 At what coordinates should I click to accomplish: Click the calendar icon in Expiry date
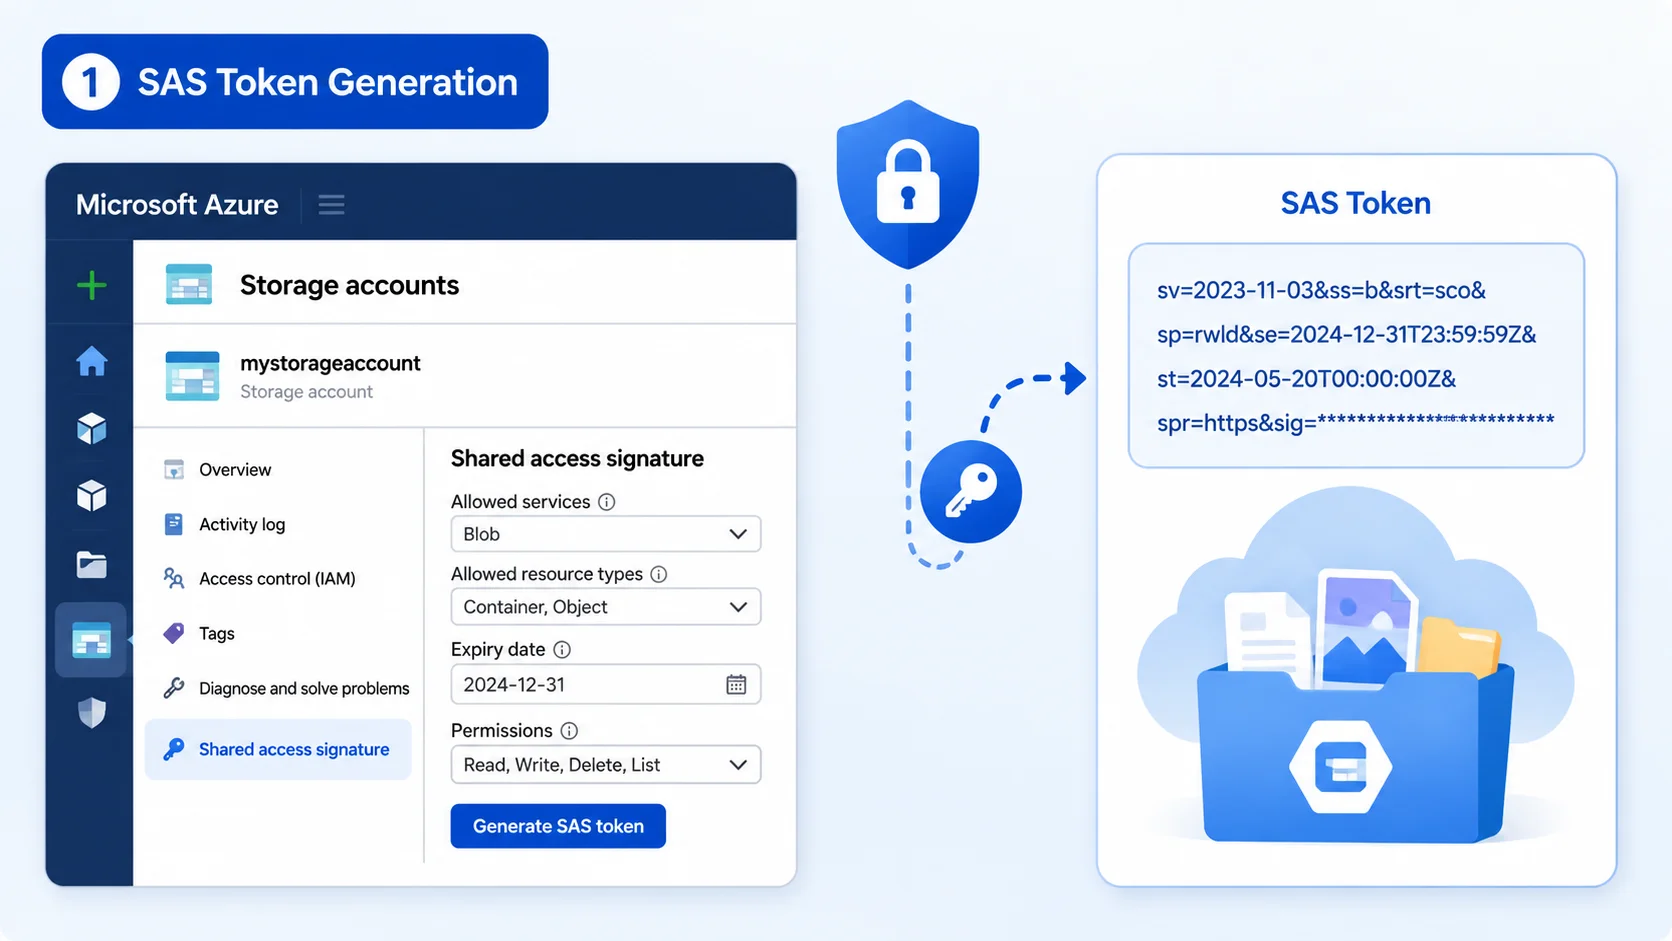(736, 685)
